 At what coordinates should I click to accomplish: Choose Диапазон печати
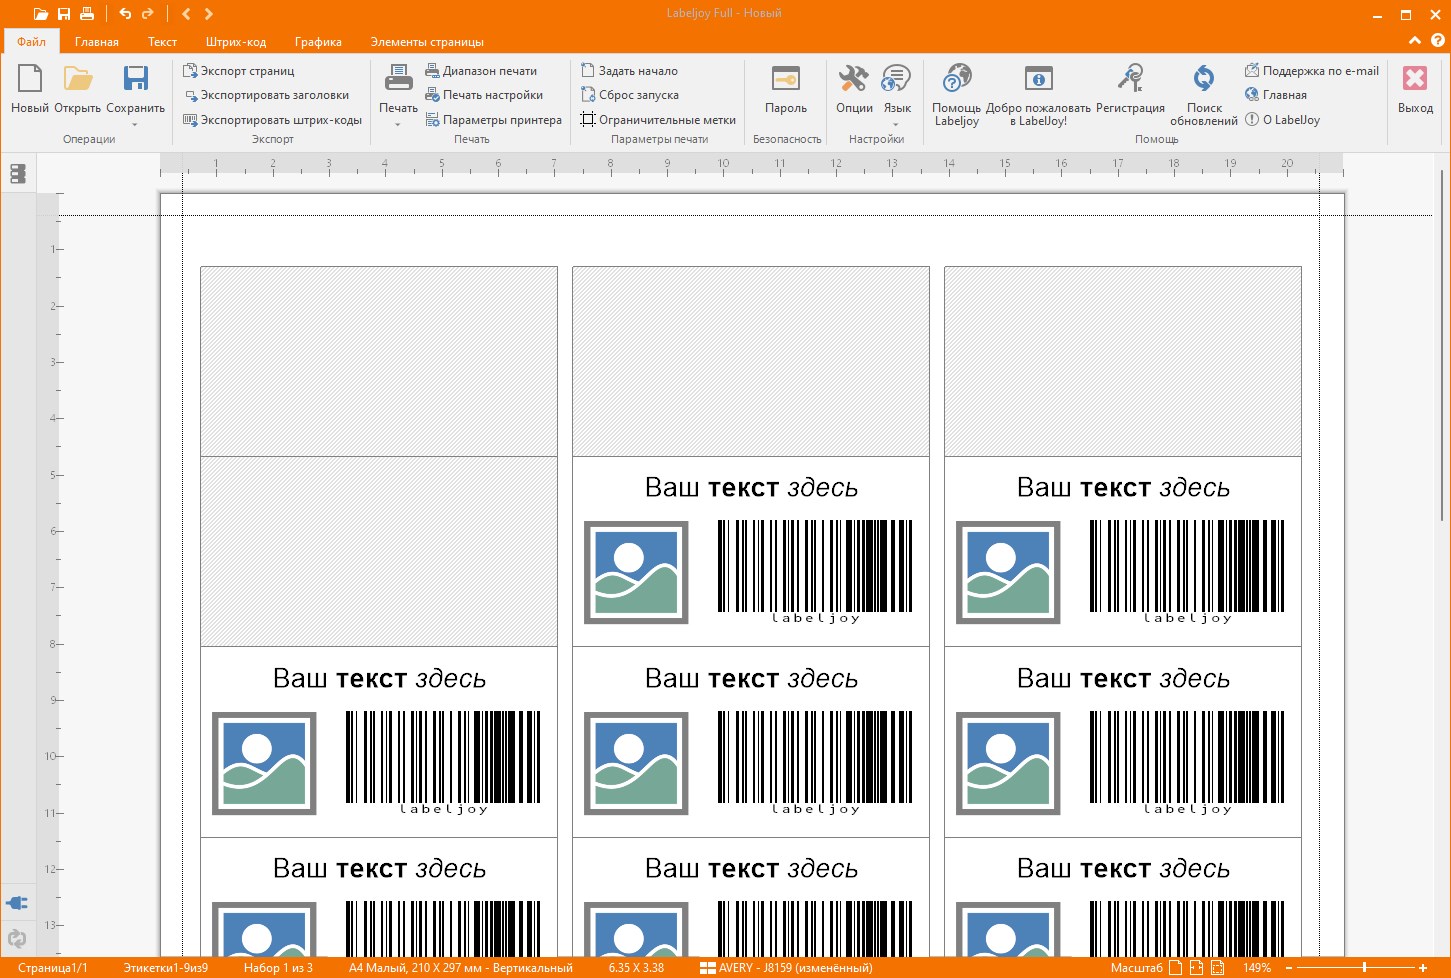tap(481, 71)
